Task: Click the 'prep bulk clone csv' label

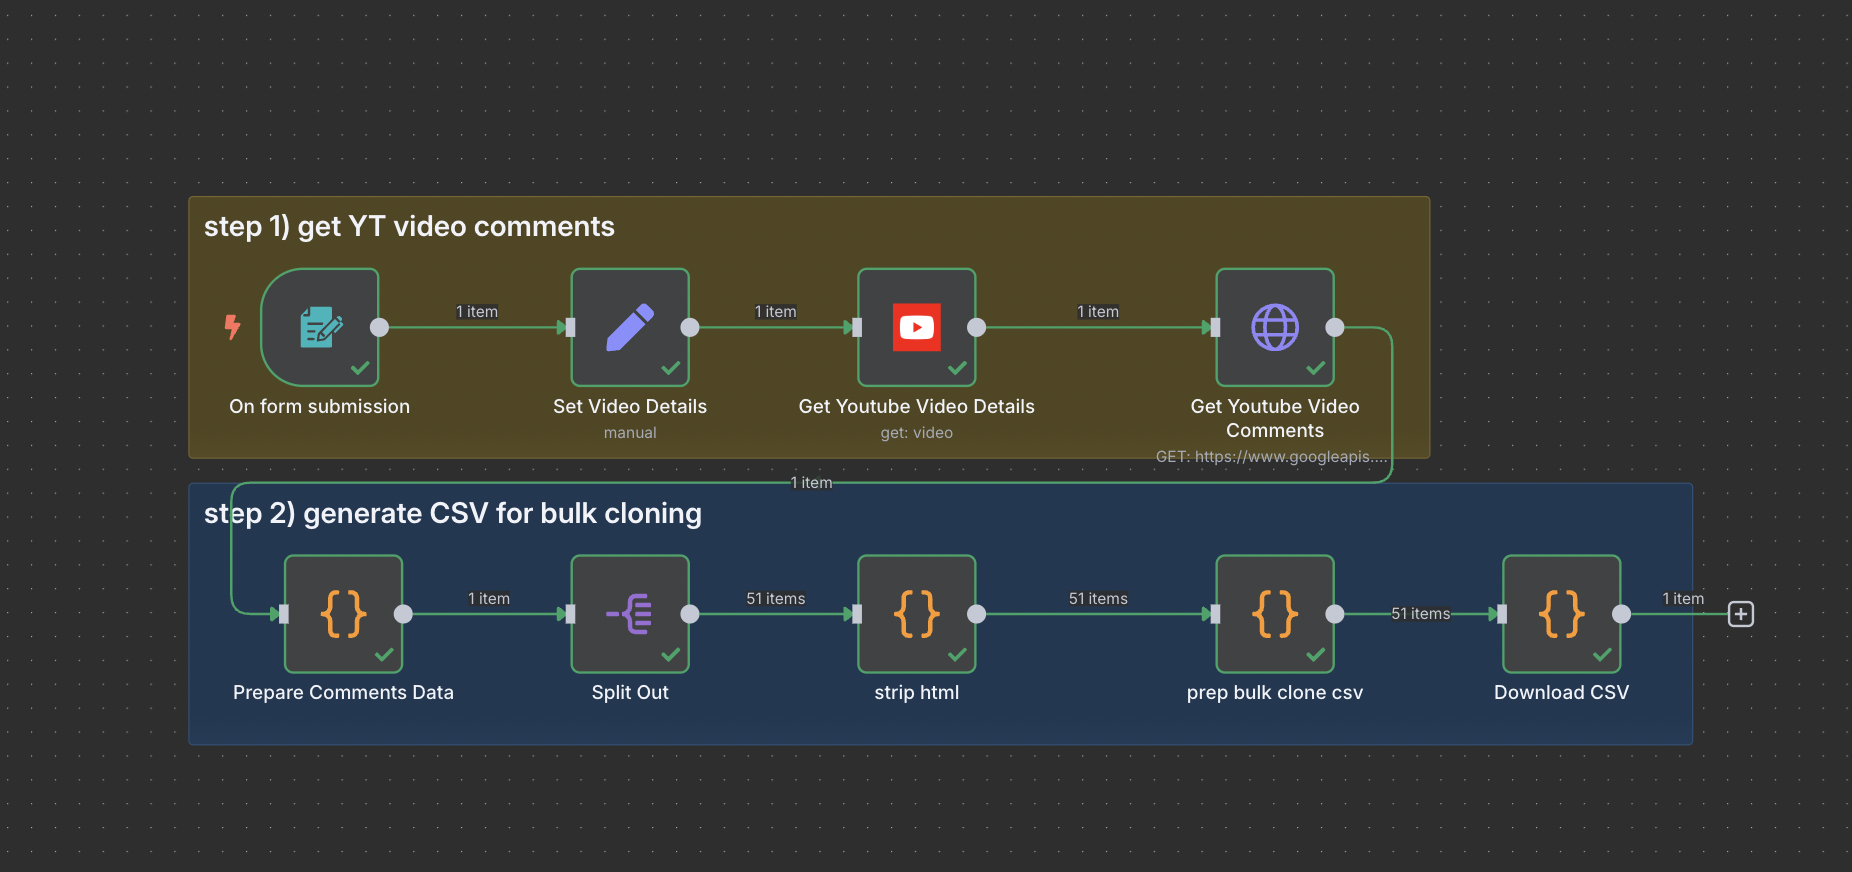Action: 1275,693
